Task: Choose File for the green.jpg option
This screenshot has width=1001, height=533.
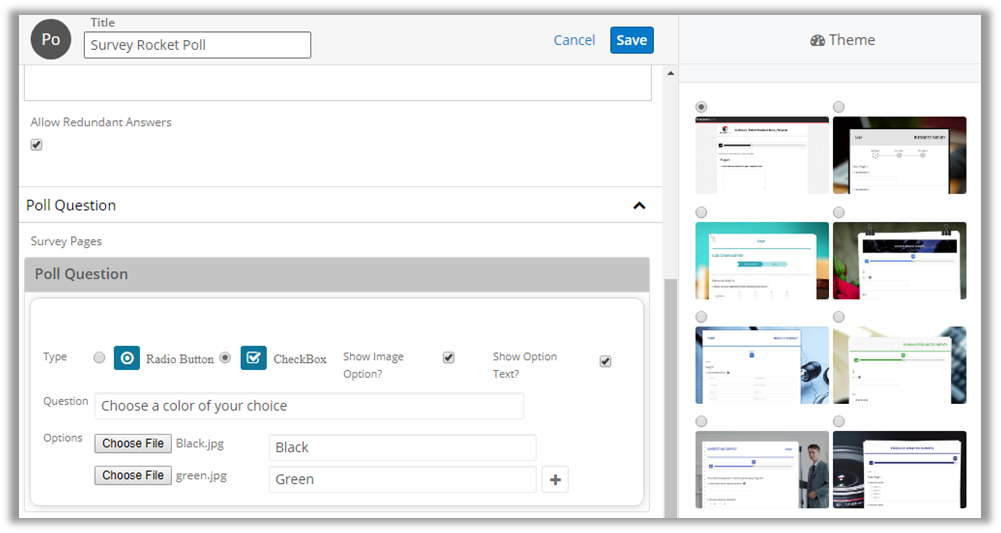Action: [133, 475]
